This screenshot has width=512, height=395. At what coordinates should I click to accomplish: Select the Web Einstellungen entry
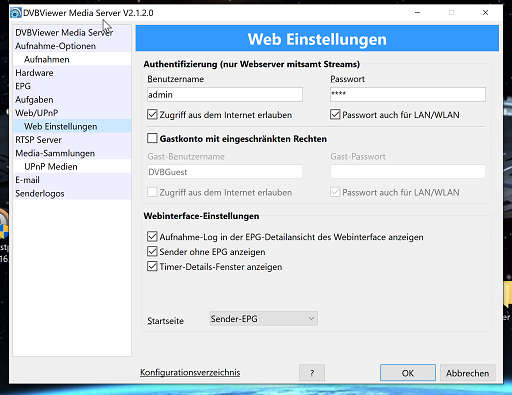pyautogui.click(x=72, y=126)
